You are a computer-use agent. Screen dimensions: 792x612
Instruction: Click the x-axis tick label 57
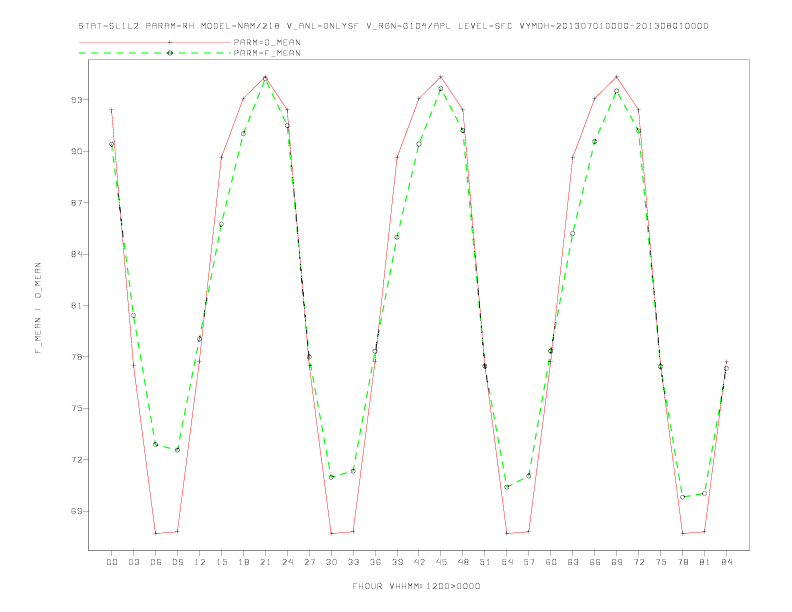[x=529, y=562]
